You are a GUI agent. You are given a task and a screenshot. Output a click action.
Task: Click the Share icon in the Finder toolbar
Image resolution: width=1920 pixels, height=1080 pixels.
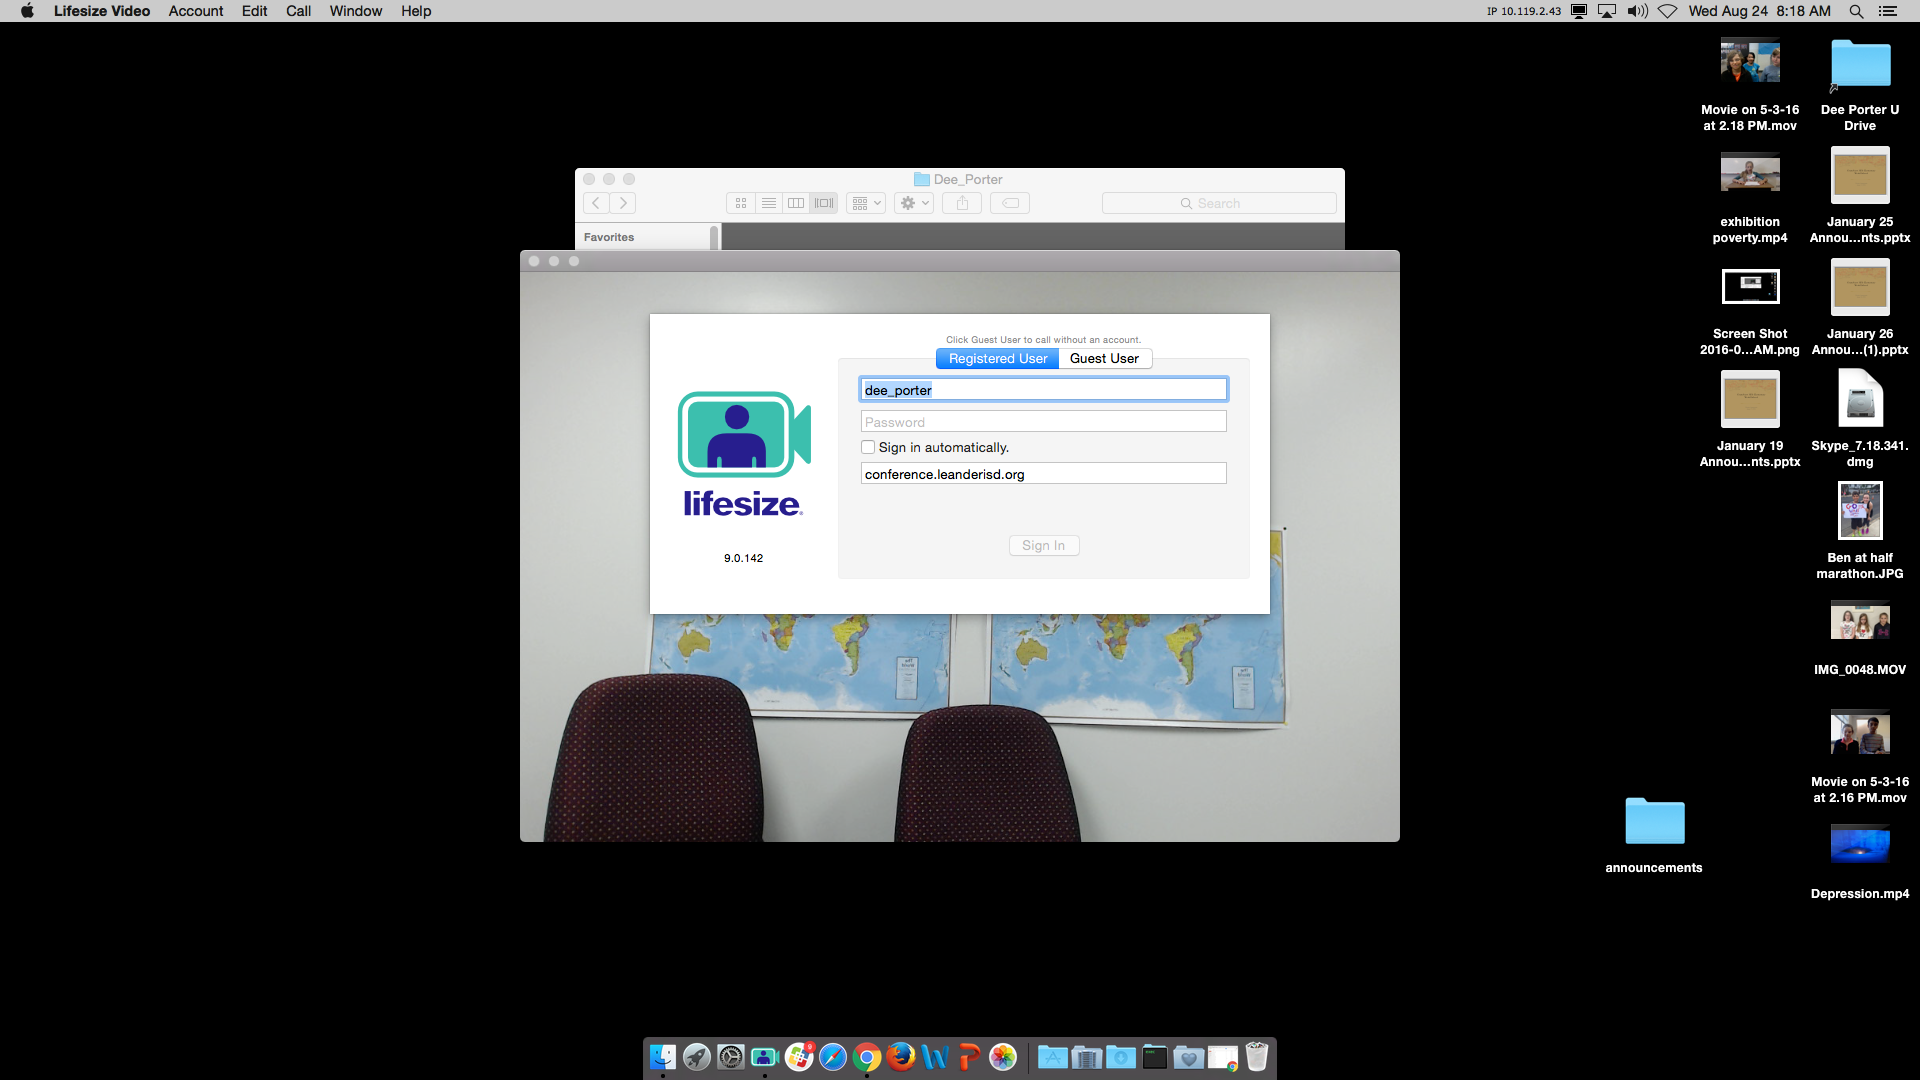pos(962,202)
